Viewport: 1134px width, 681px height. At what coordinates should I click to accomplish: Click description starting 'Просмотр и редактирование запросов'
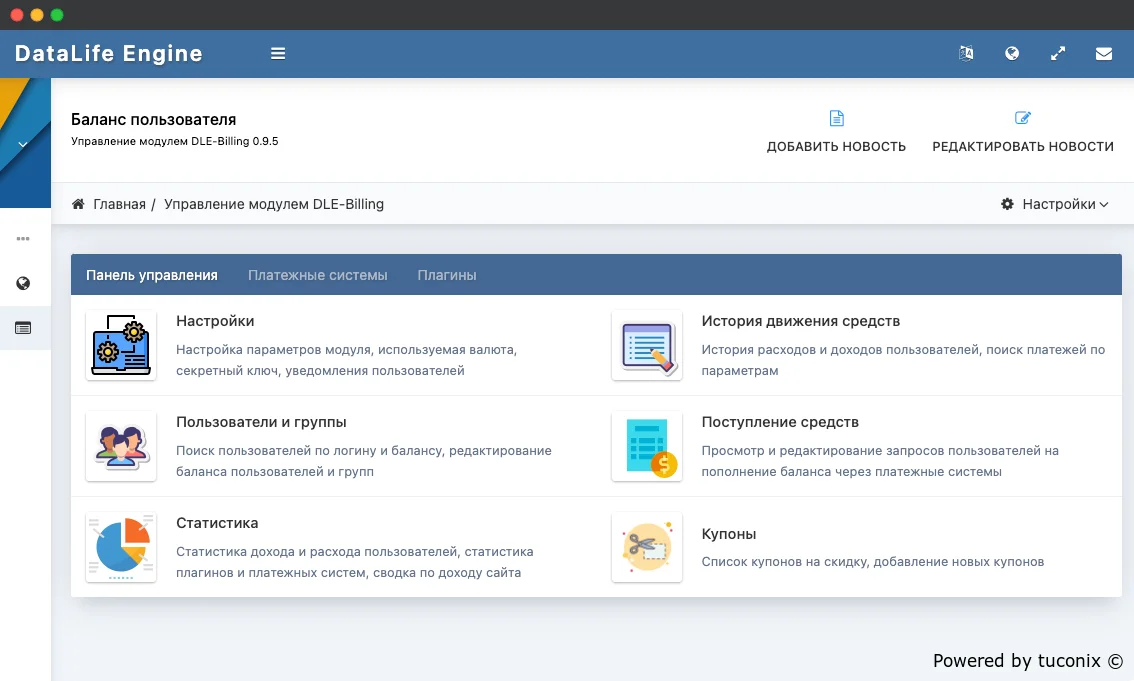pos(880,461)
